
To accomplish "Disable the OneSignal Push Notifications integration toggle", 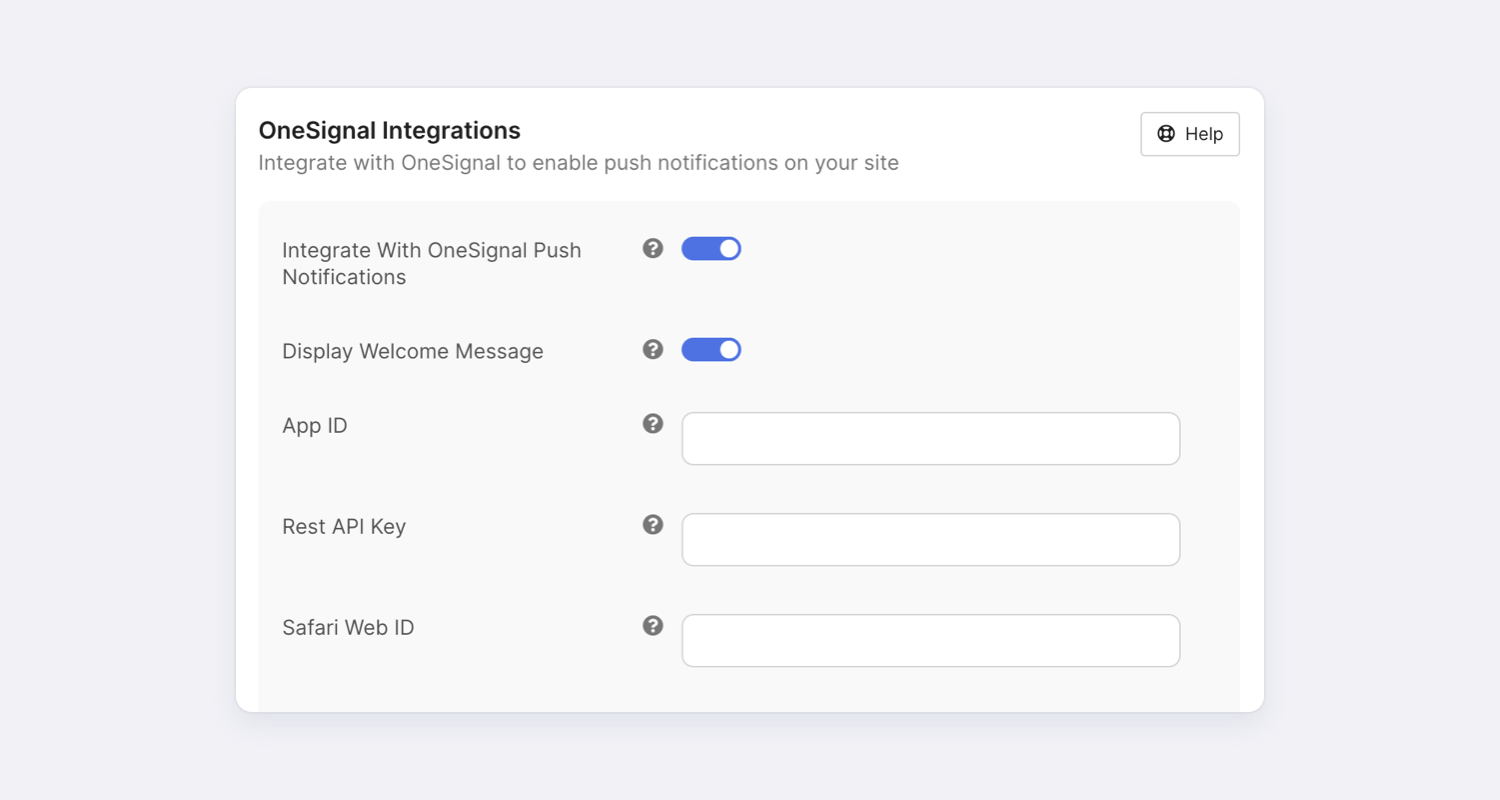I will tap(711, 249).
